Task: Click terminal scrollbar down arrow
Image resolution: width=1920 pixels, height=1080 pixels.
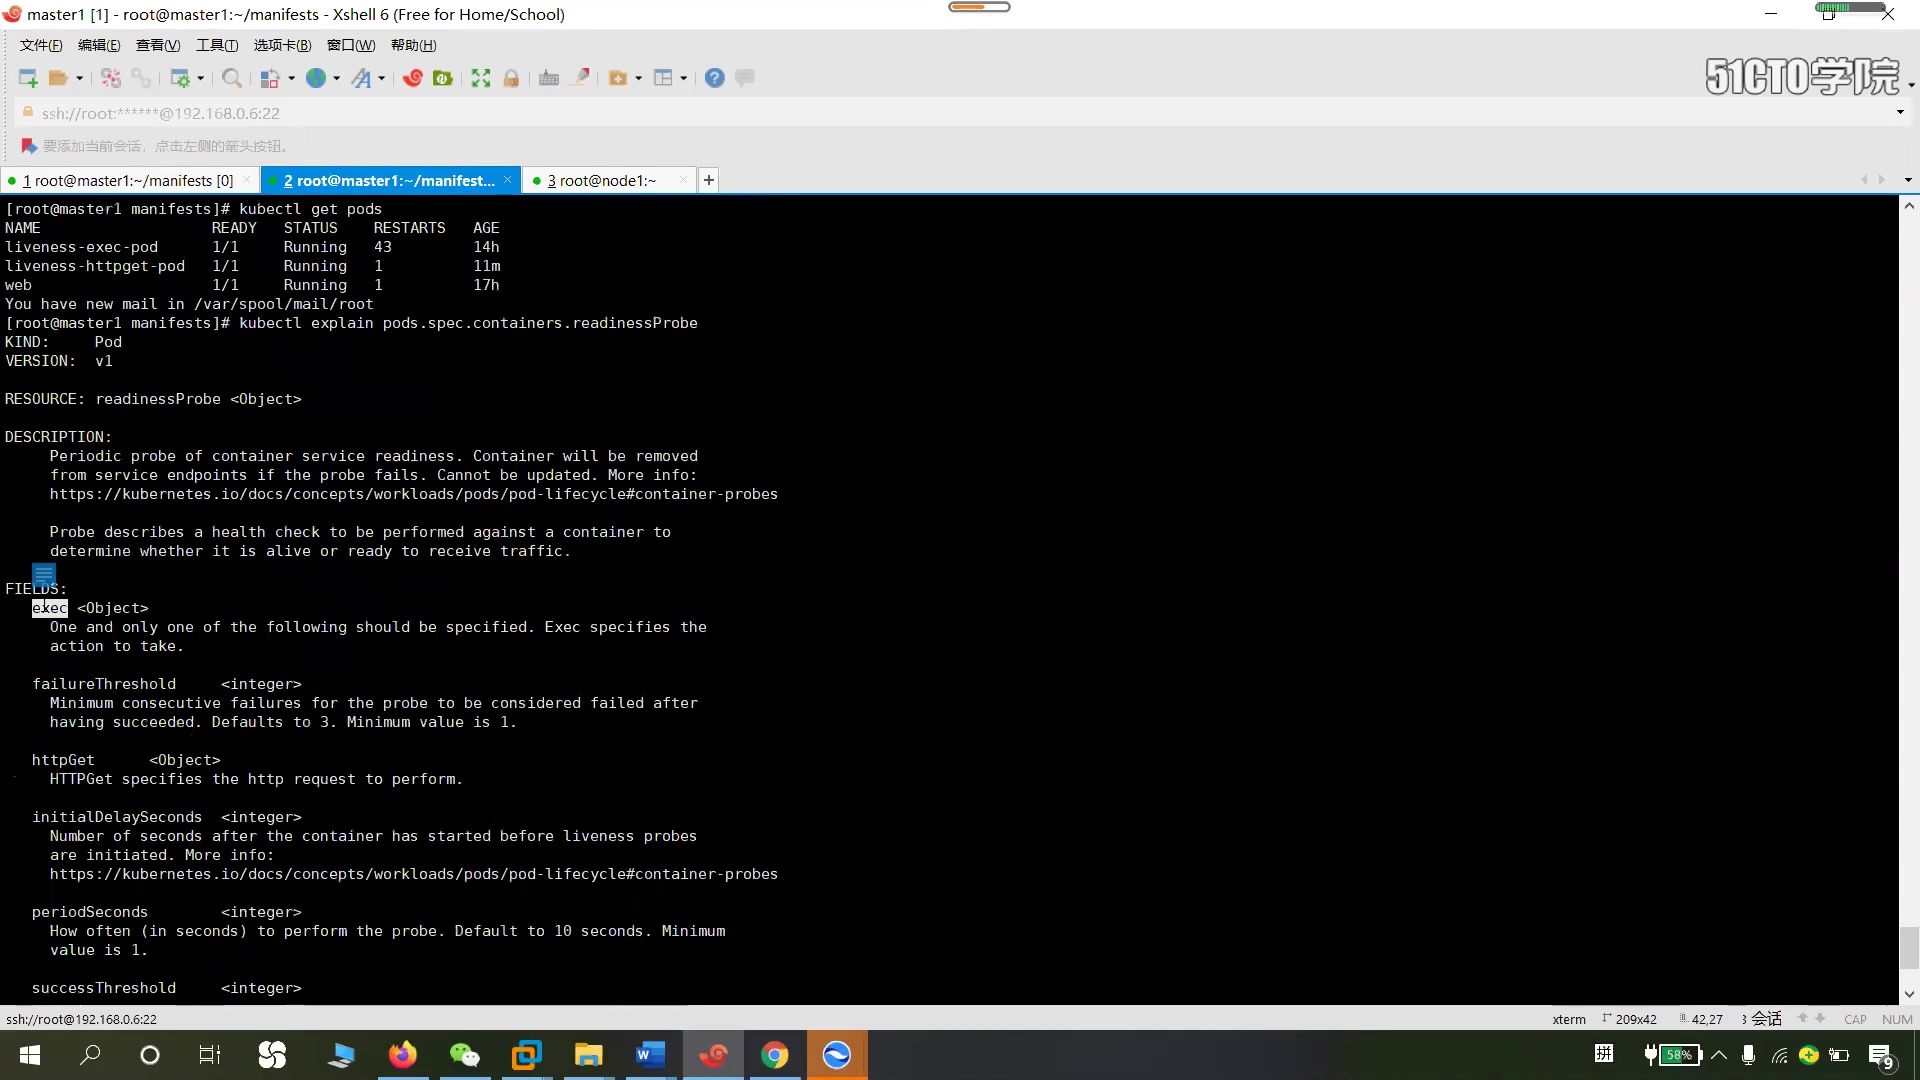Action: coord(1909,994)
